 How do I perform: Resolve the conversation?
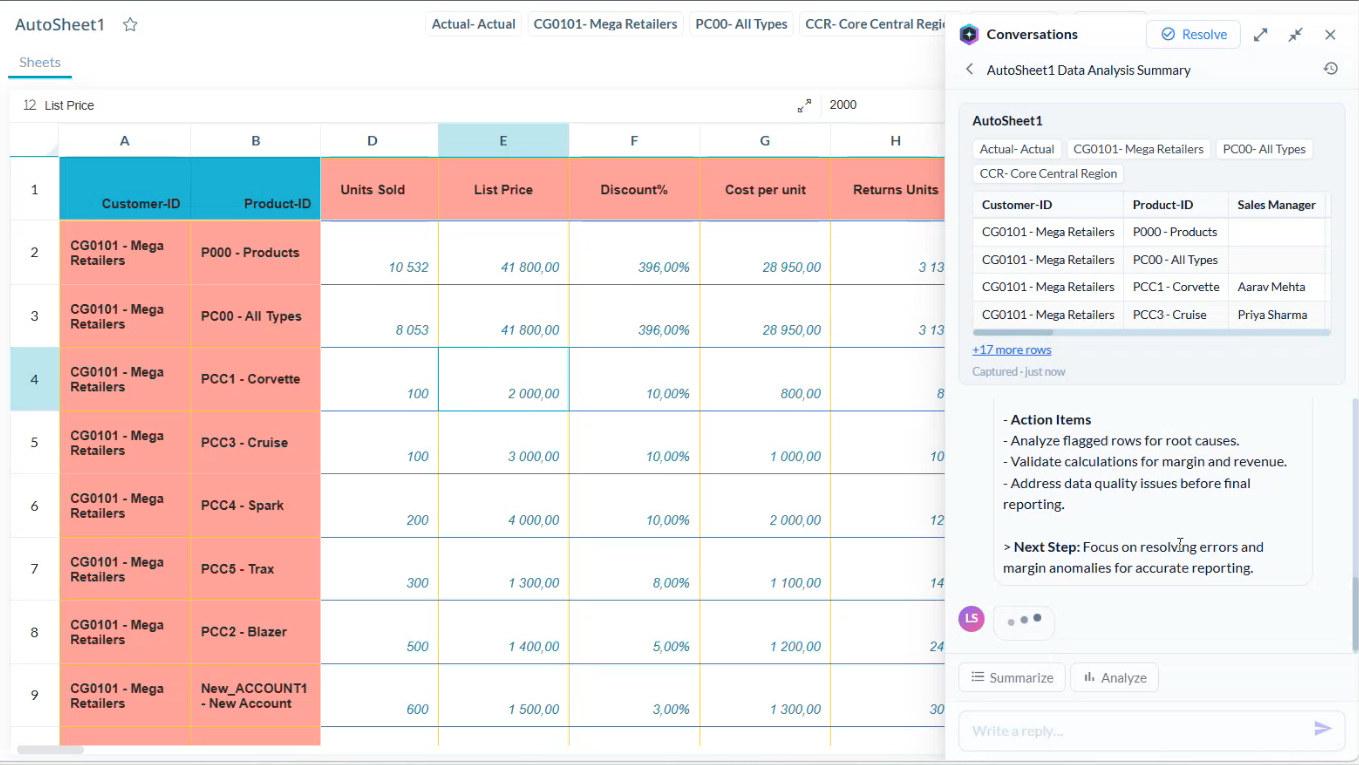(x=1193, y=34)
